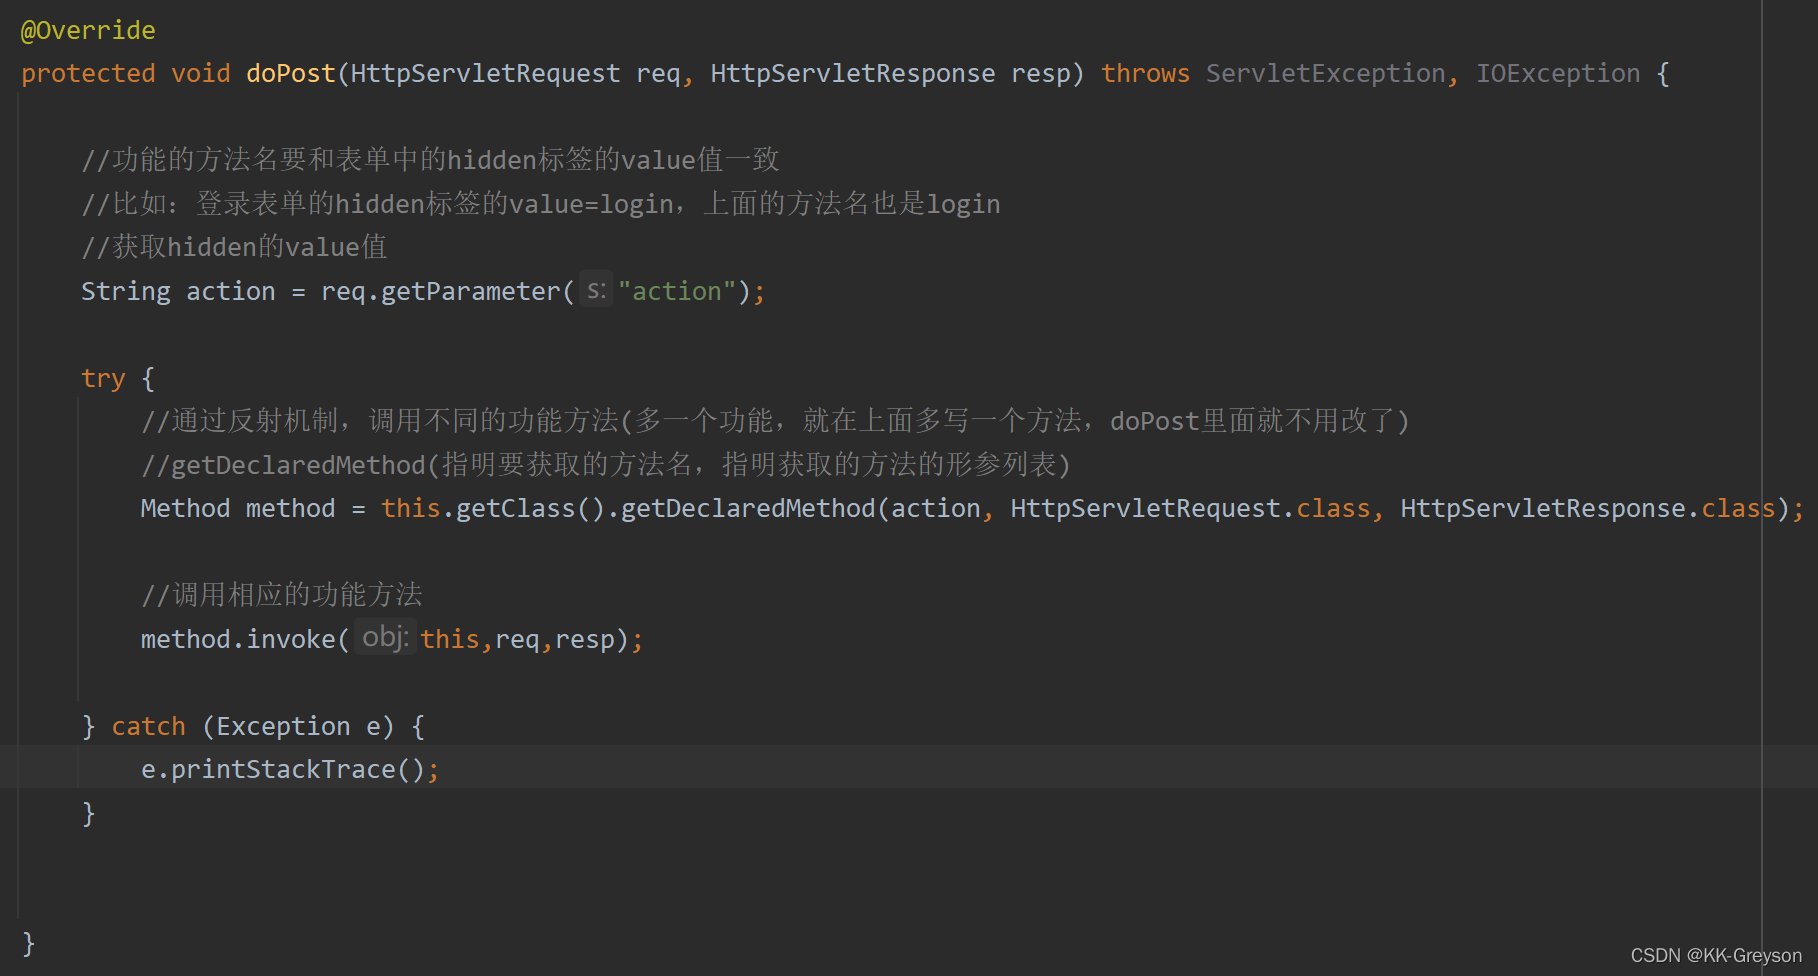Click IOException in the throws clause
The height and width of the screenshot is (976, 1818).
(1558, 75)
